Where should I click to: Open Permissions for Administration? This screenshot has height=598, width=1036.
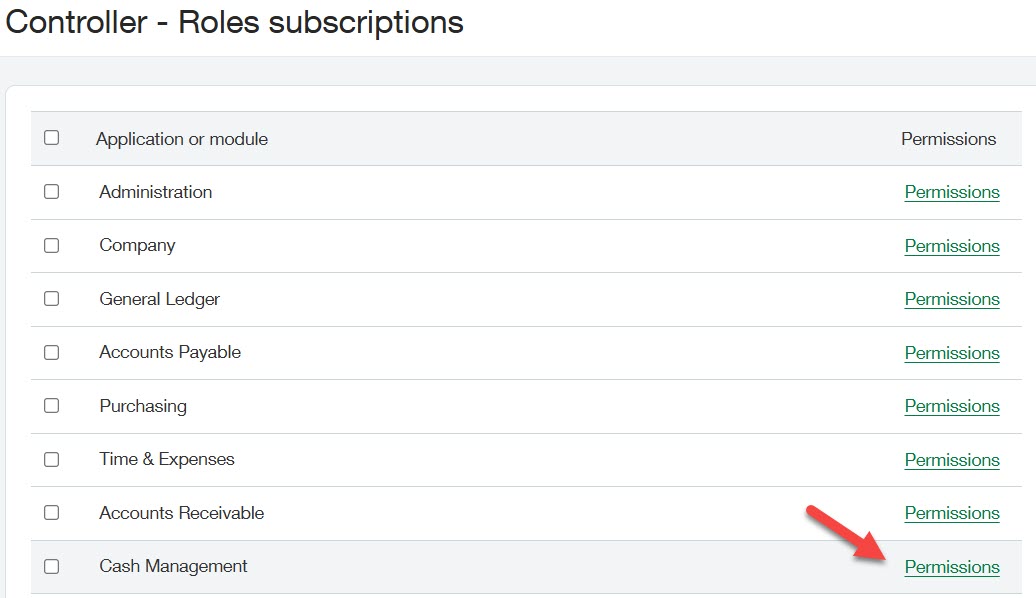(x=951, y=192)
